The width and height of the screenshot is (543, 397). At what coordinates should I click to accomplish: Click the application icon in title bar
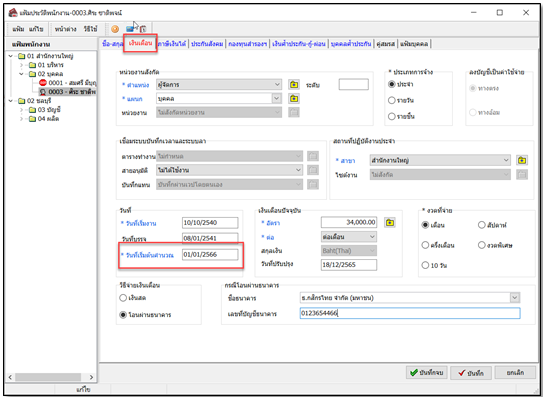click(x=13, y=12)
